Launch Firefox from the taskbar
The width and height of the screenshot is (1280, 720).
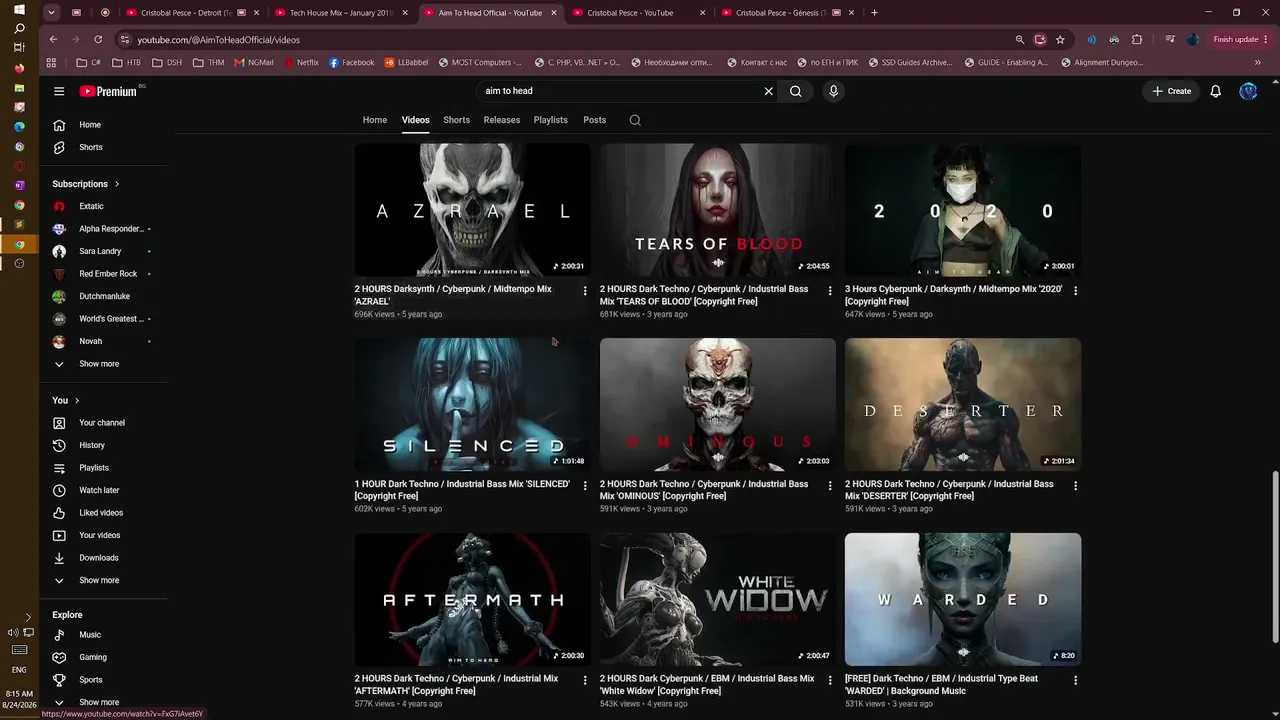[x=19, y=68]
